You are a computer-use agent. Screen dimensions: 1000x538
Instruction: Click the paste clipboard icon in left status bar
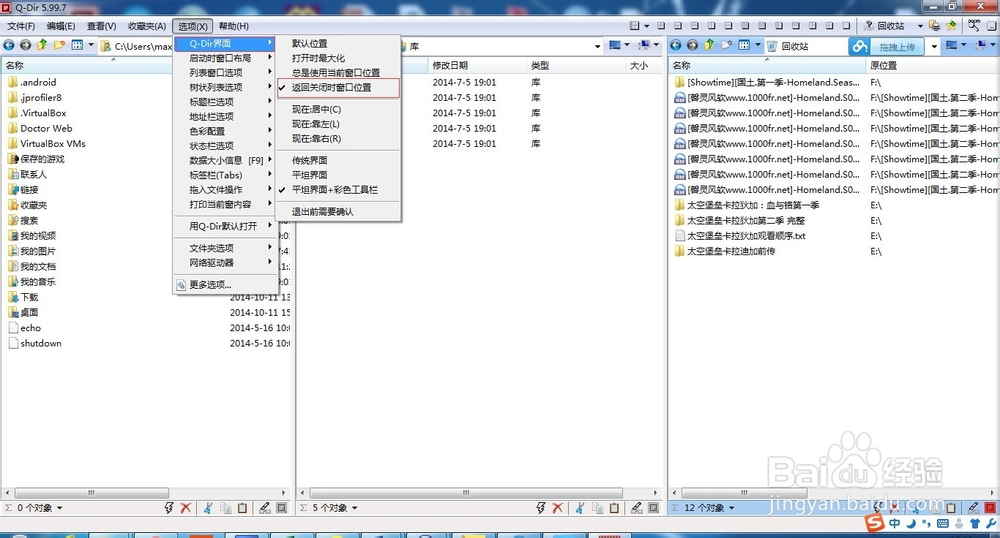pos(242,508)
